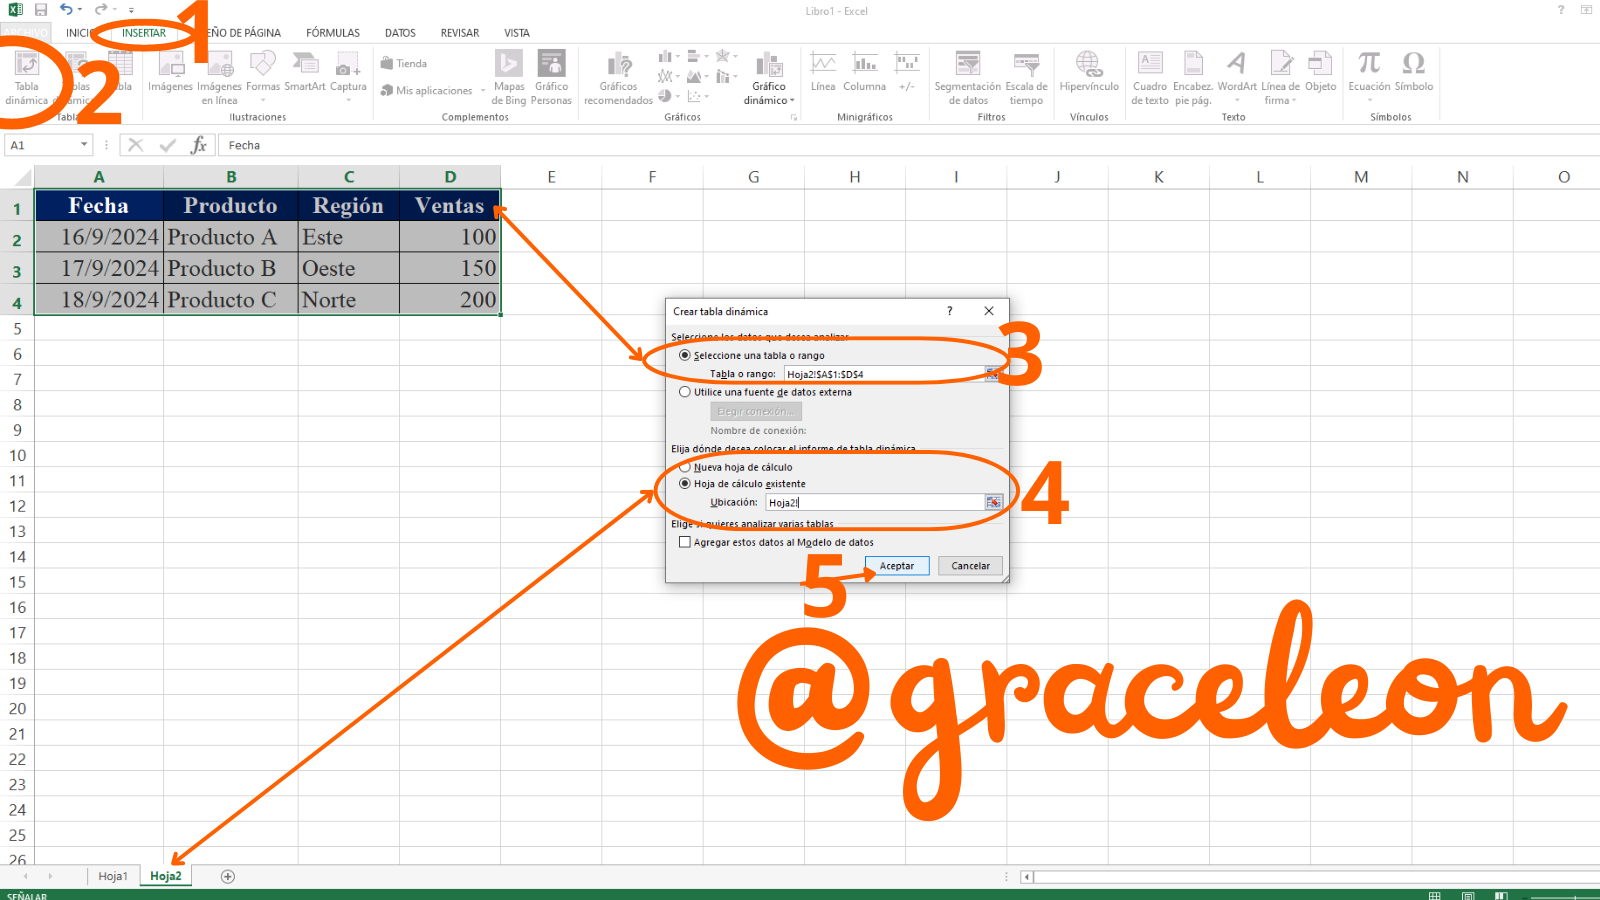Viewport: 1600px width, 900px height.
Task: Click the help question mark in dialog title
Action: pyautogui.click(x=950, y=311)
